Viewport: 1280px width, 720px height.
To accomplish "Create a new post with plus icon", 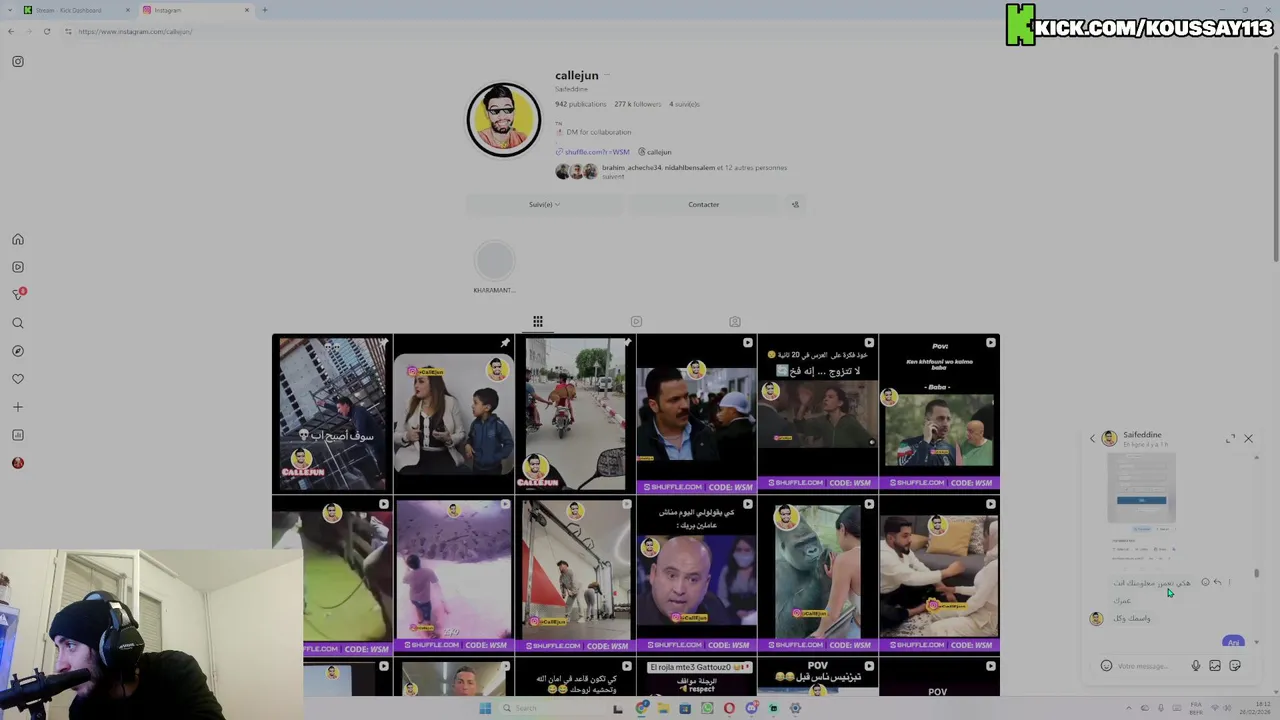I will tap(18, 407).
